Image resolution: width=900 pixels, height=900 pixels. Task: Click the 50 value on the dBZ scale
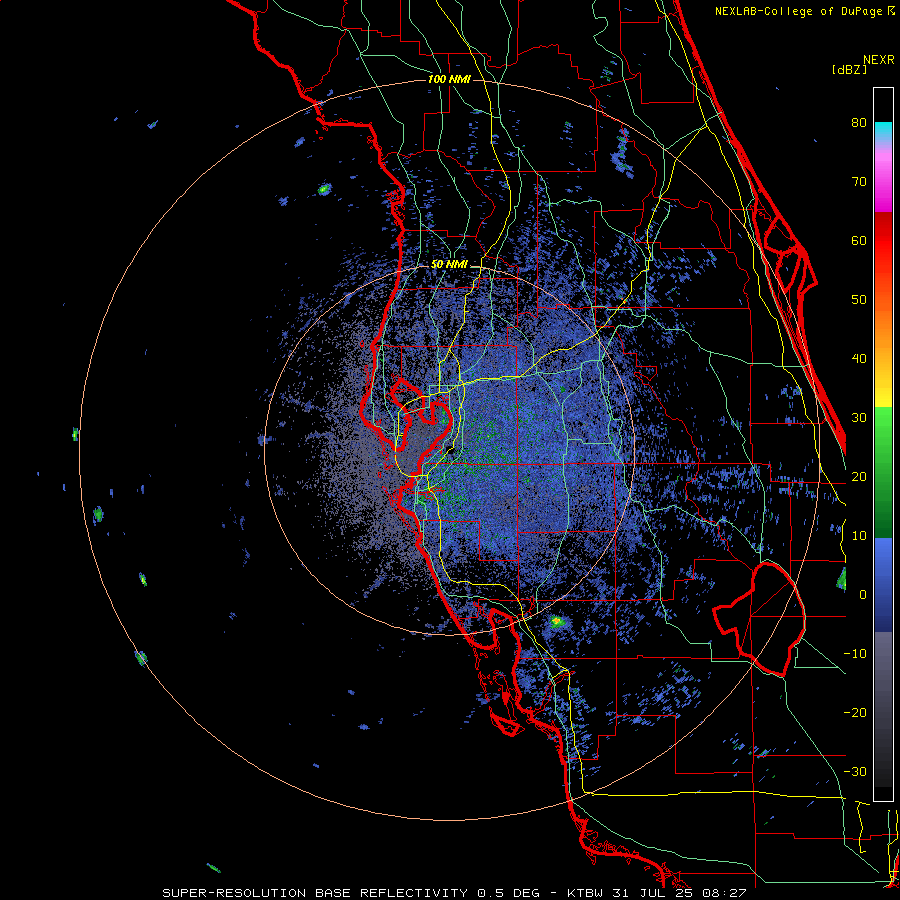[x=859, y=300]
